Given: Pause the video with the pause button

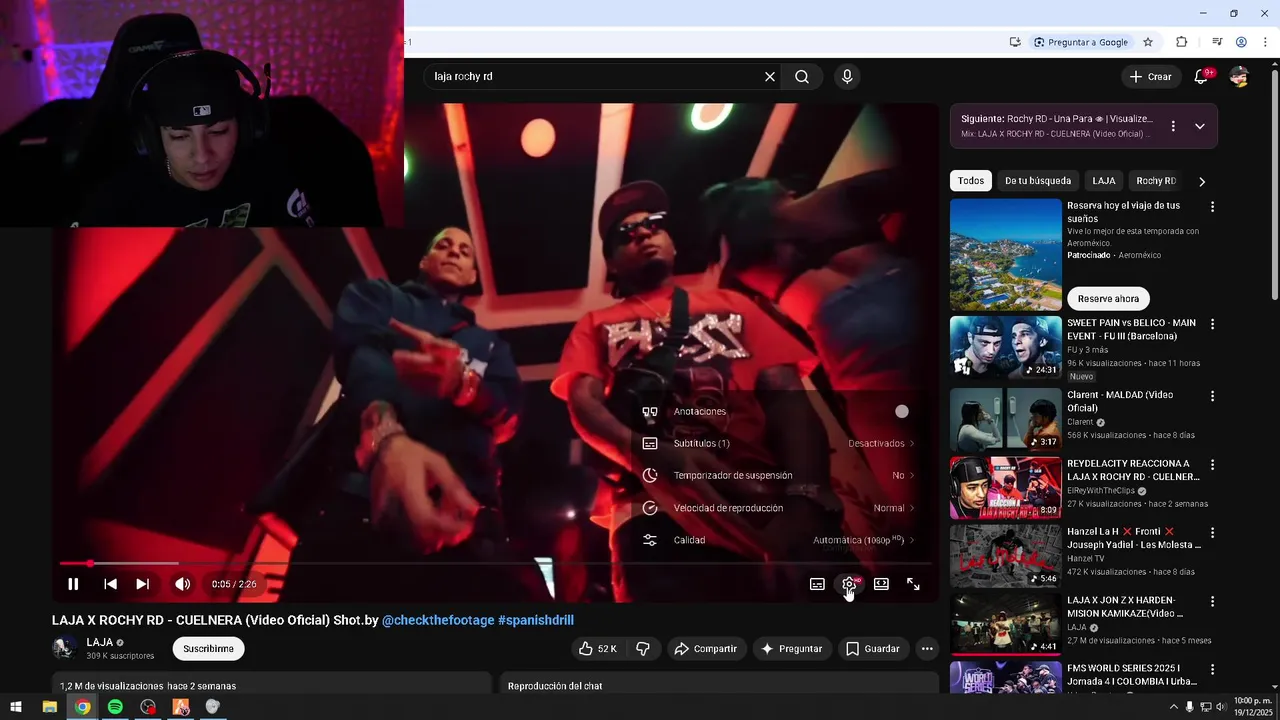Looking at the screenshot, I should tap(73, 584).
